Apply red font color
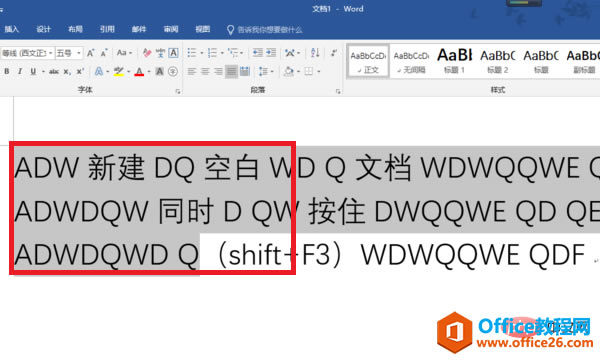 pos(139,72)
